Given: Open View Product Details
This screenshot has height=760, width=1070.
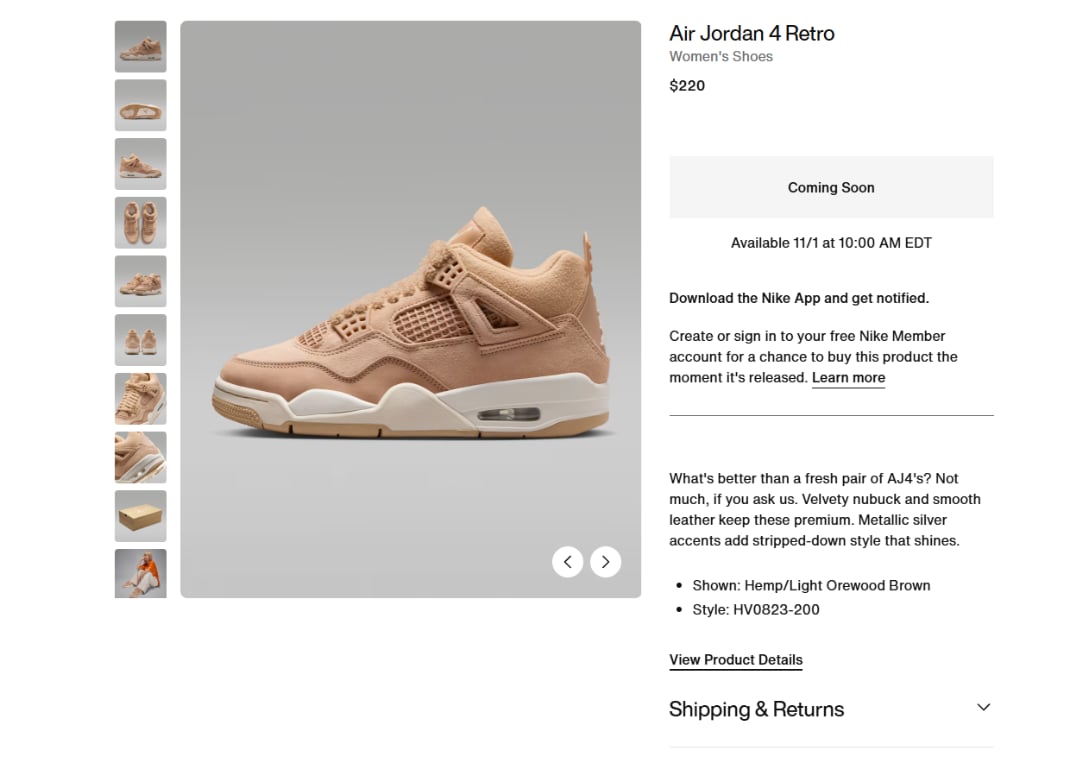Looking at the screenshot, I should click(735, 659).
